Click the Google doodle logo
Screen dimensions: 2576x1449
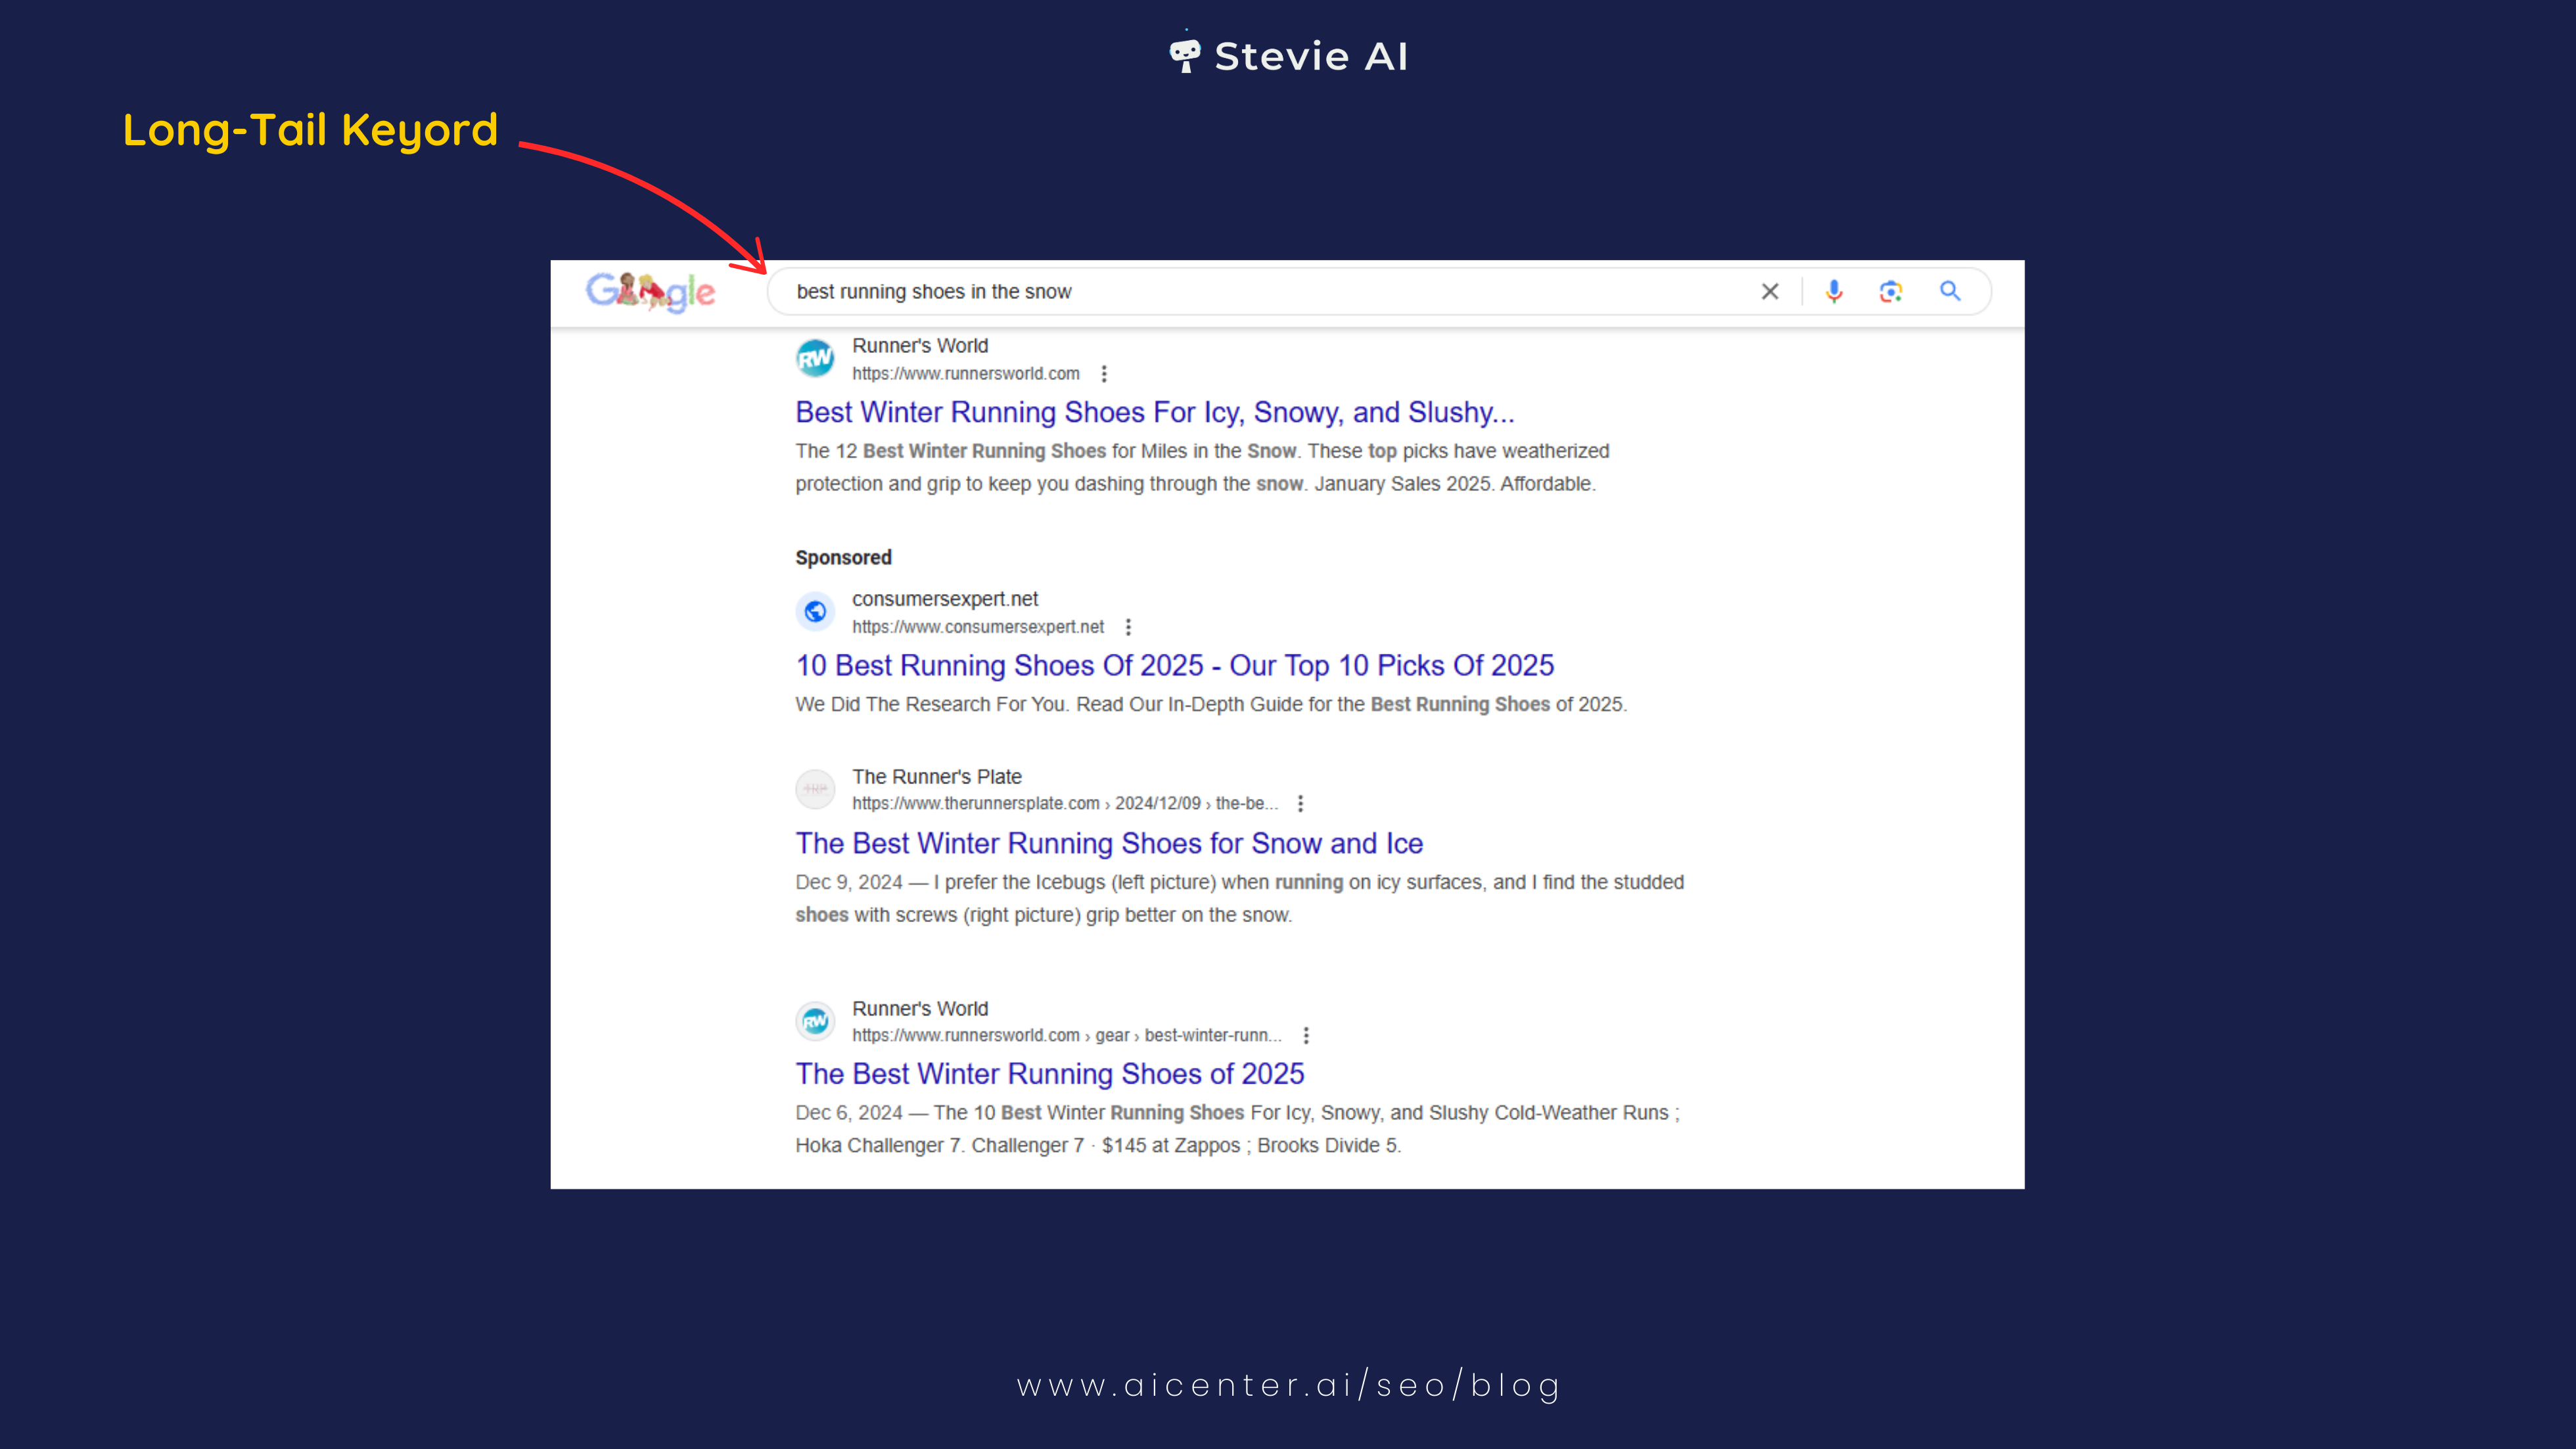click(x=650, y=291)
